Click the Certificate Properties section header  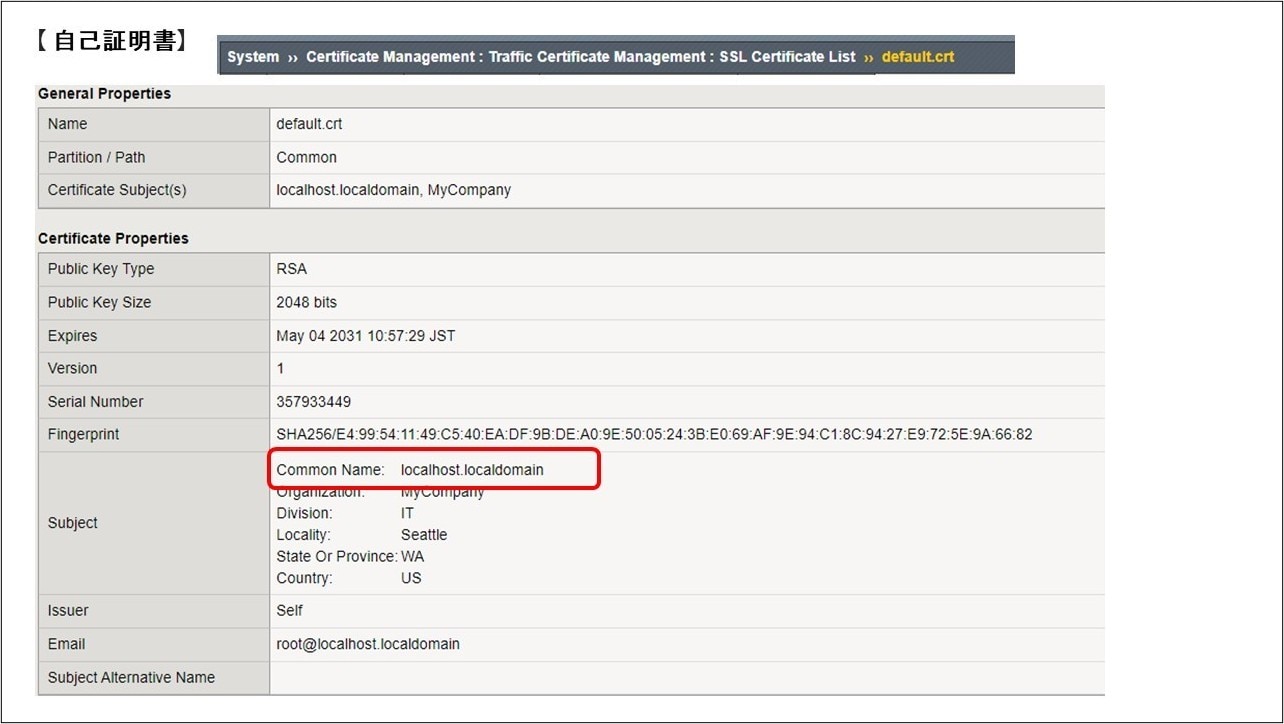pyautogui.click(x=113, y=238)
